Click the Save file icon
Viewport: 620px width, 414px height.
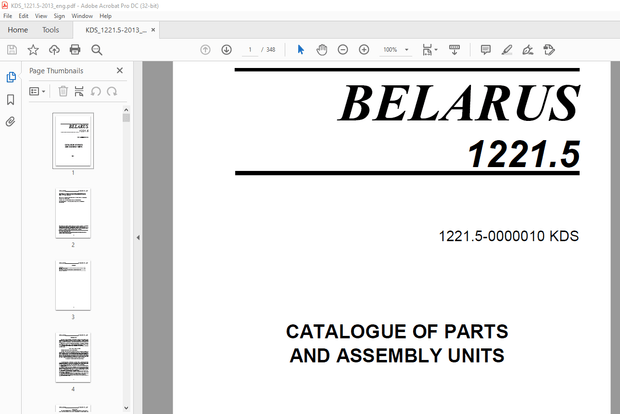[12, 50]
